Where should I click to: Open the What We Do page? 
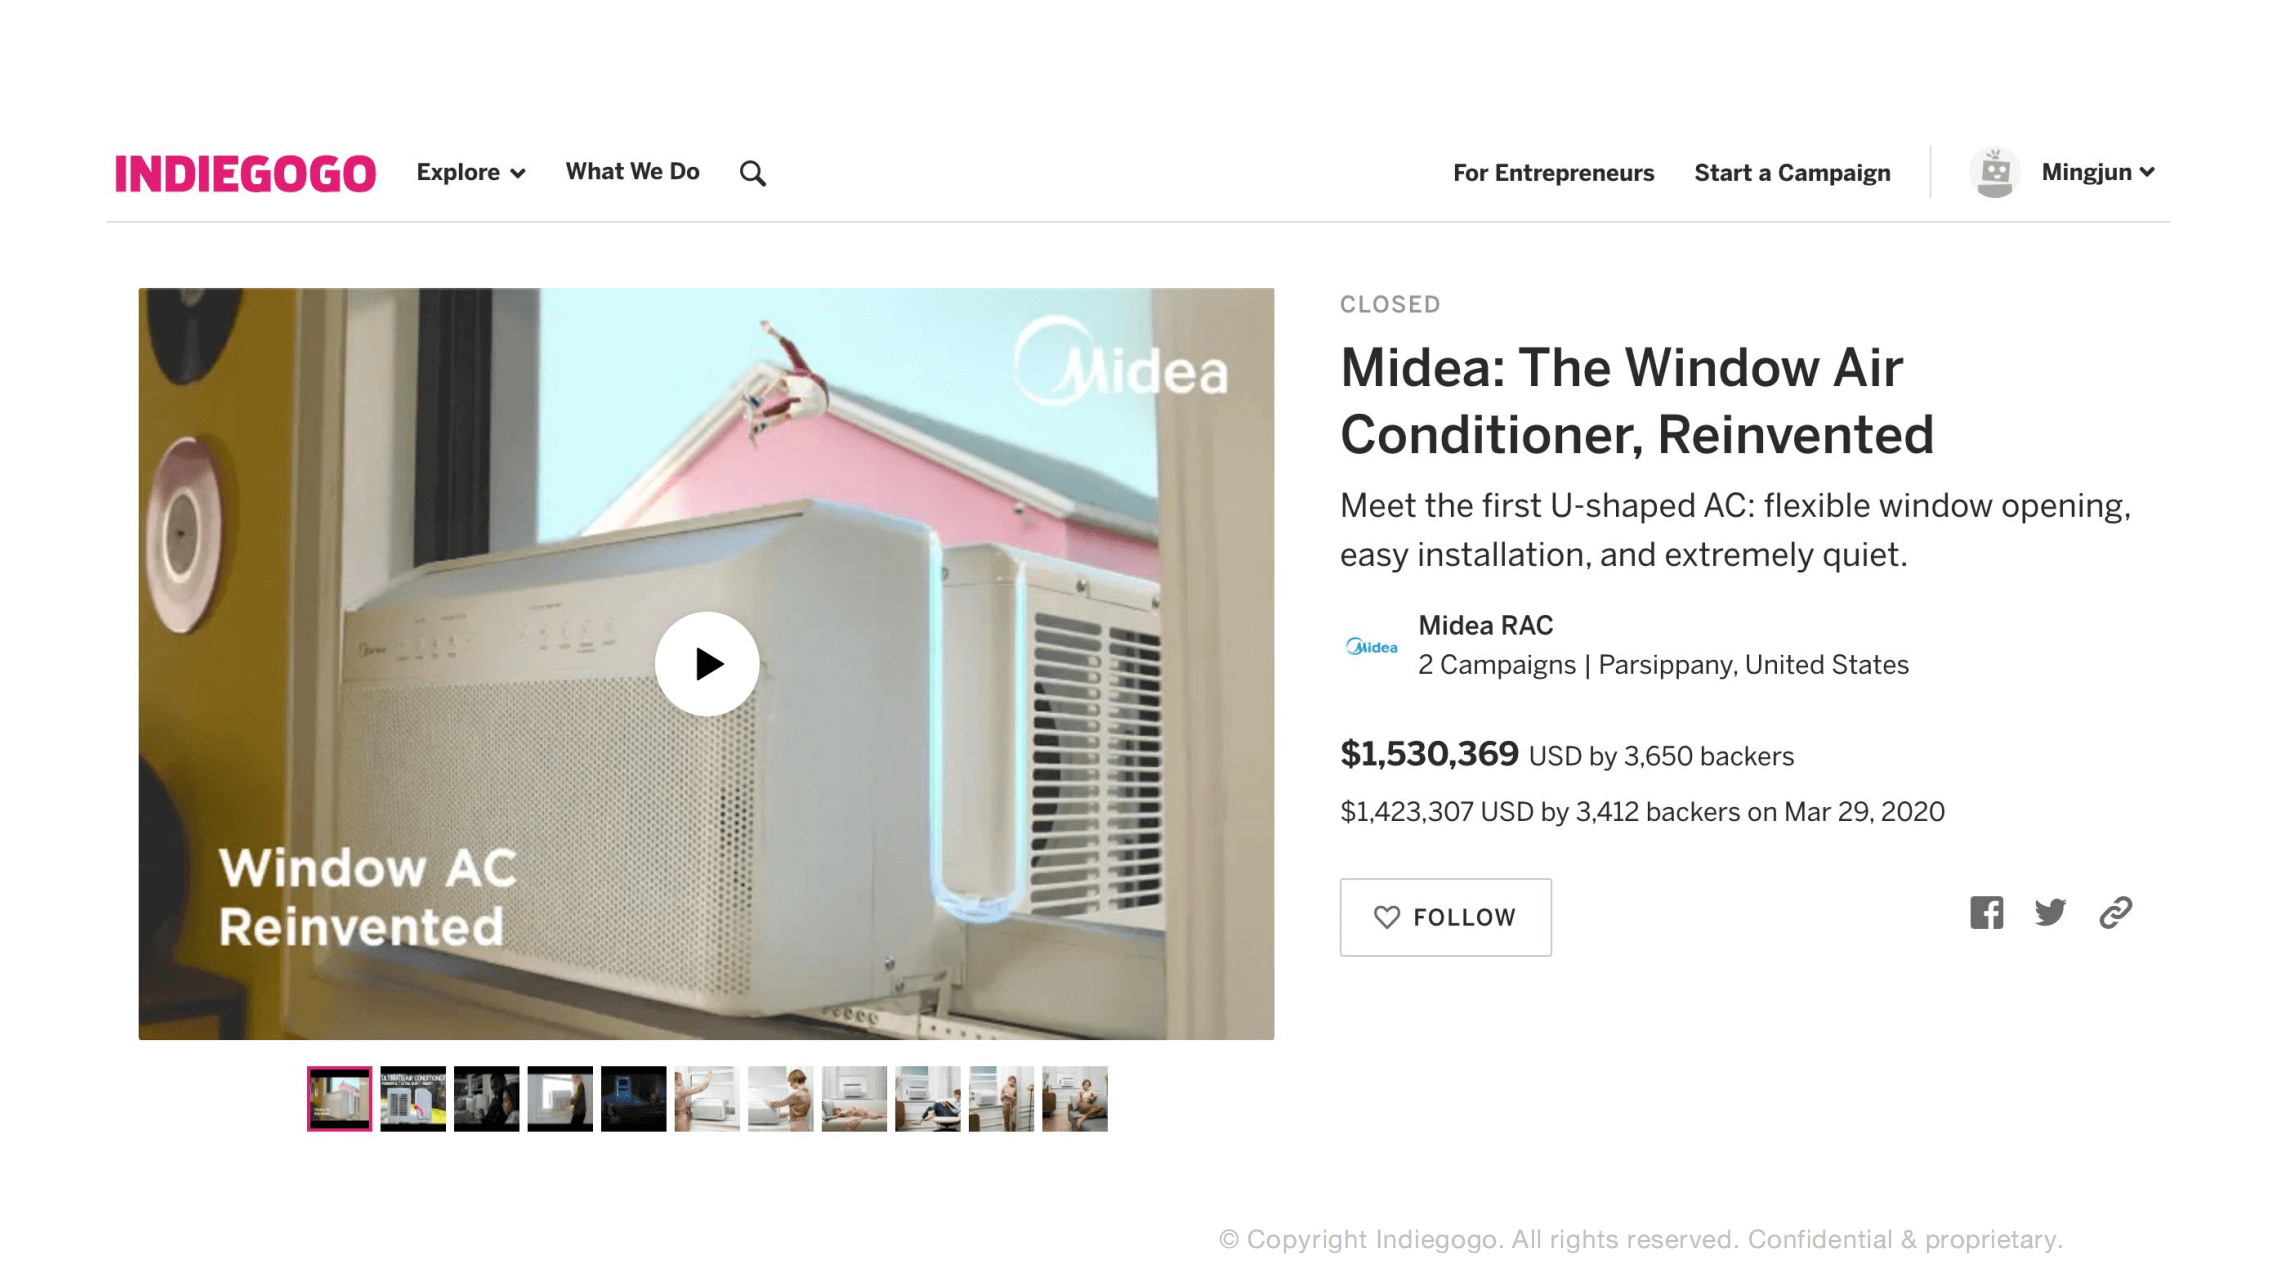[x=632, y=172]
